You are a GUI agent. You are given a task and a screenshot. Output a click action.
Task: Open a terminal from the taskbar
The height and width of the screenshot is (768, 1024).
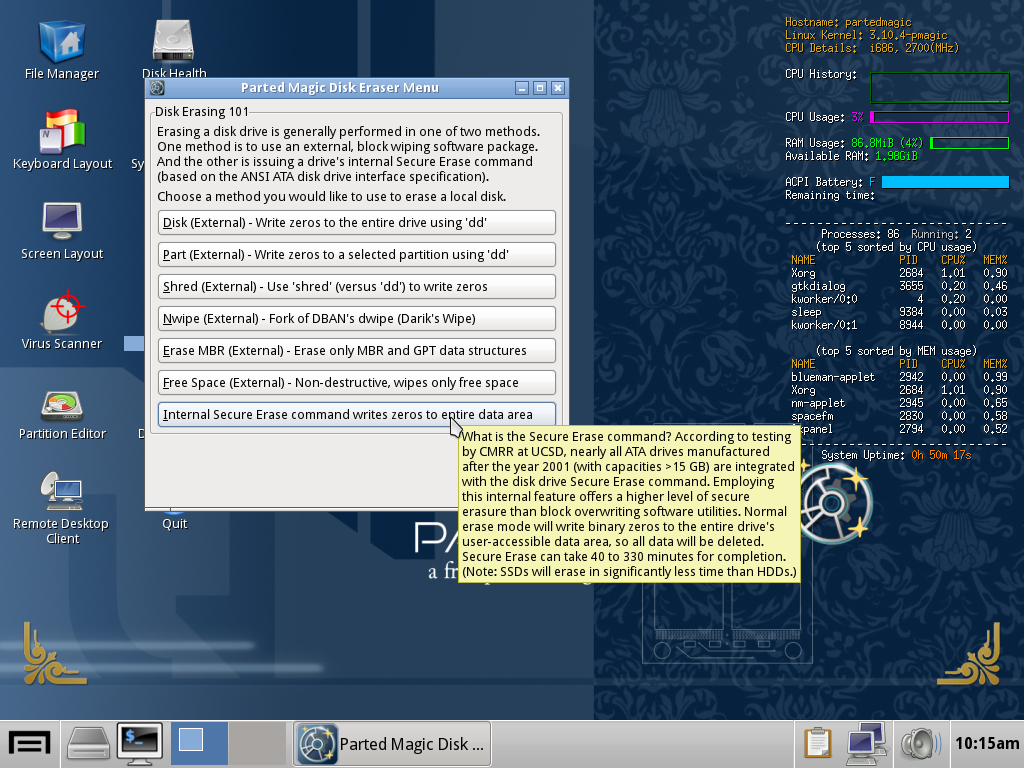point(139,743)
